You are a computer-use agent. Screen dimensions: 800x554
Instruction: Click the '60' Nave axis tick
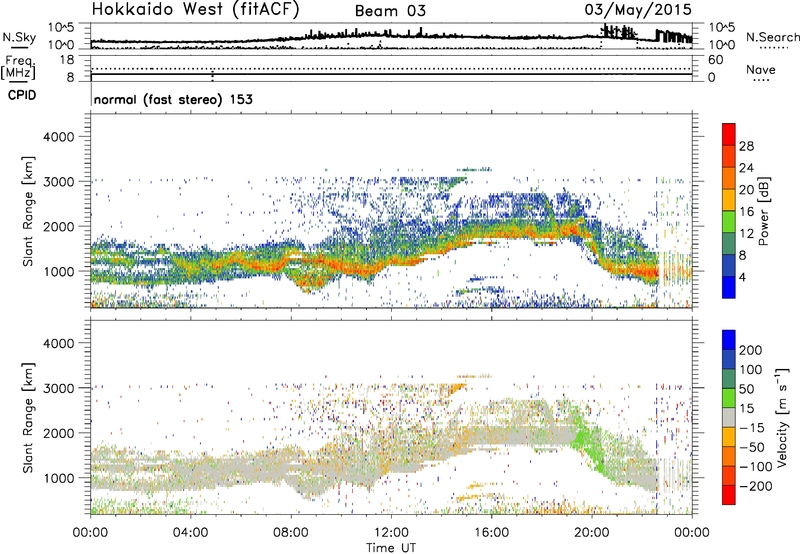click(x=715, y=60)
